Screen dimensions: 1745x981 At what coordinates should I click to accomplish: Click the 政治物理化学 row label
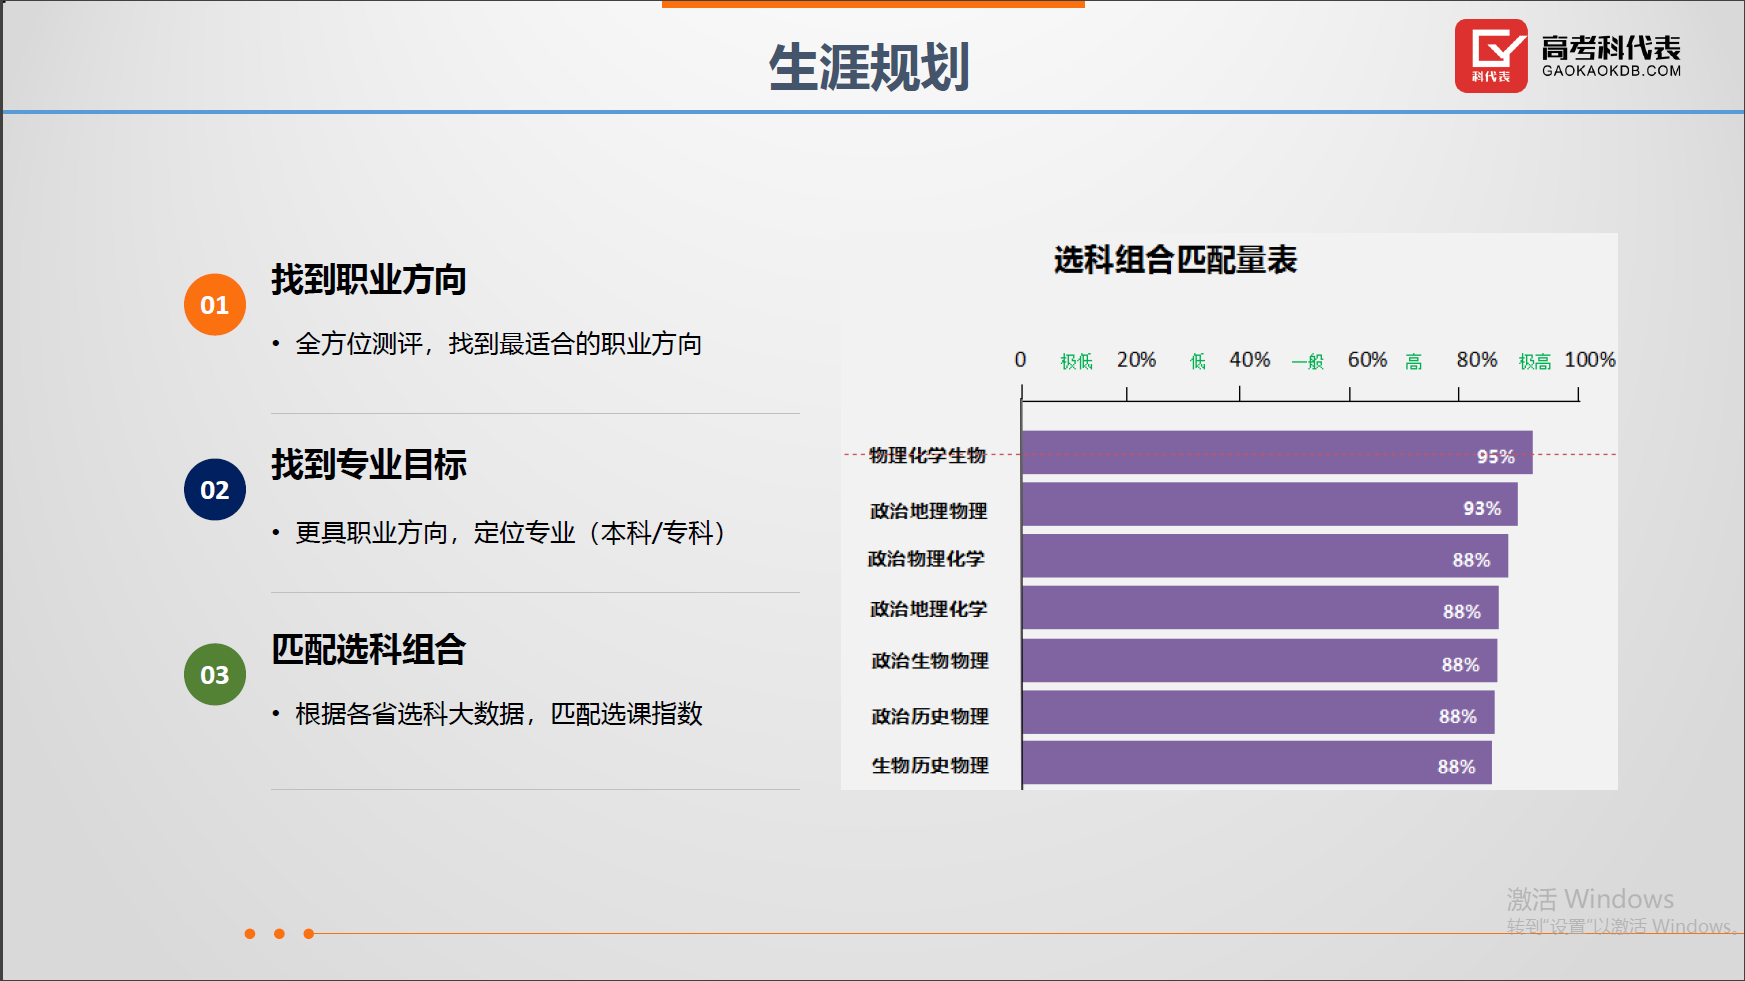pos(926,559)
